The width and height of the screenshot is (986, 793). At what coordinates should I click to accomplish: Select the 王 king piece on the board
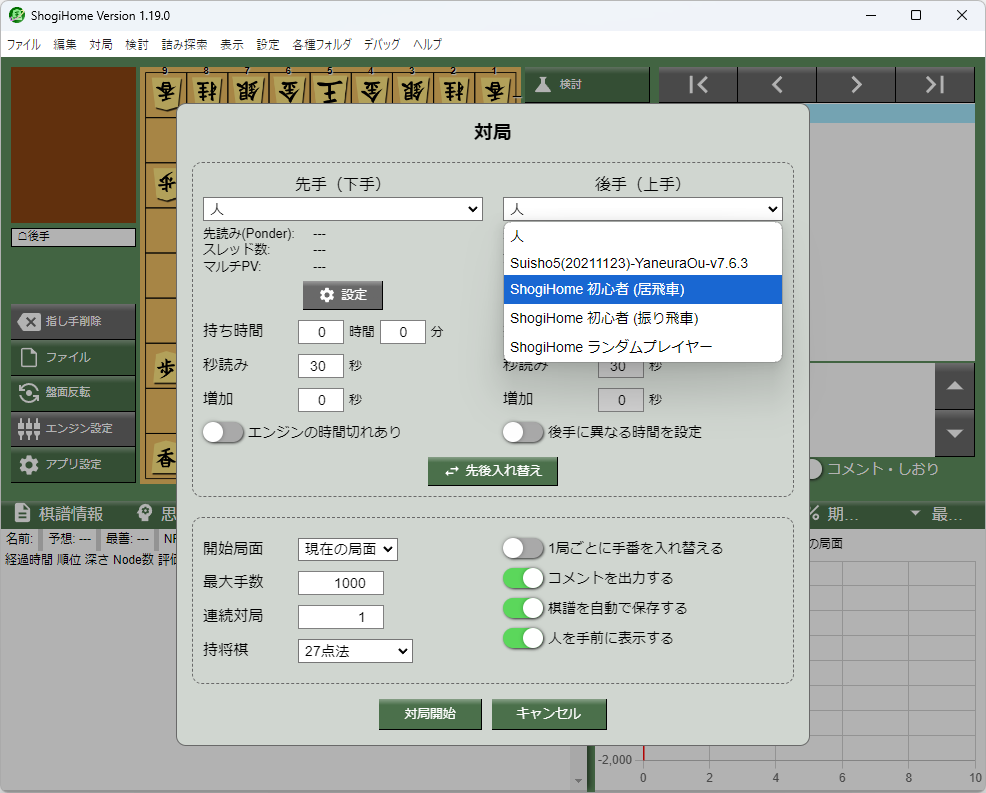(x=330, y=92)
